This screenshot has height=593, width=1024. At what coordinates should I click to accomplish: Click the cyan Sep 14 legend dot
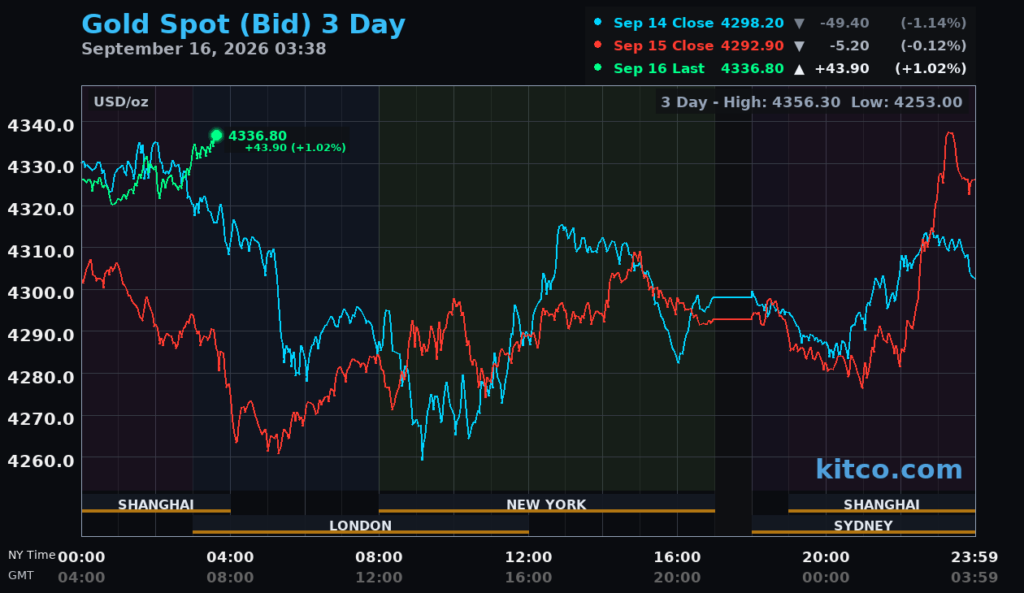(x=598, y=22)
